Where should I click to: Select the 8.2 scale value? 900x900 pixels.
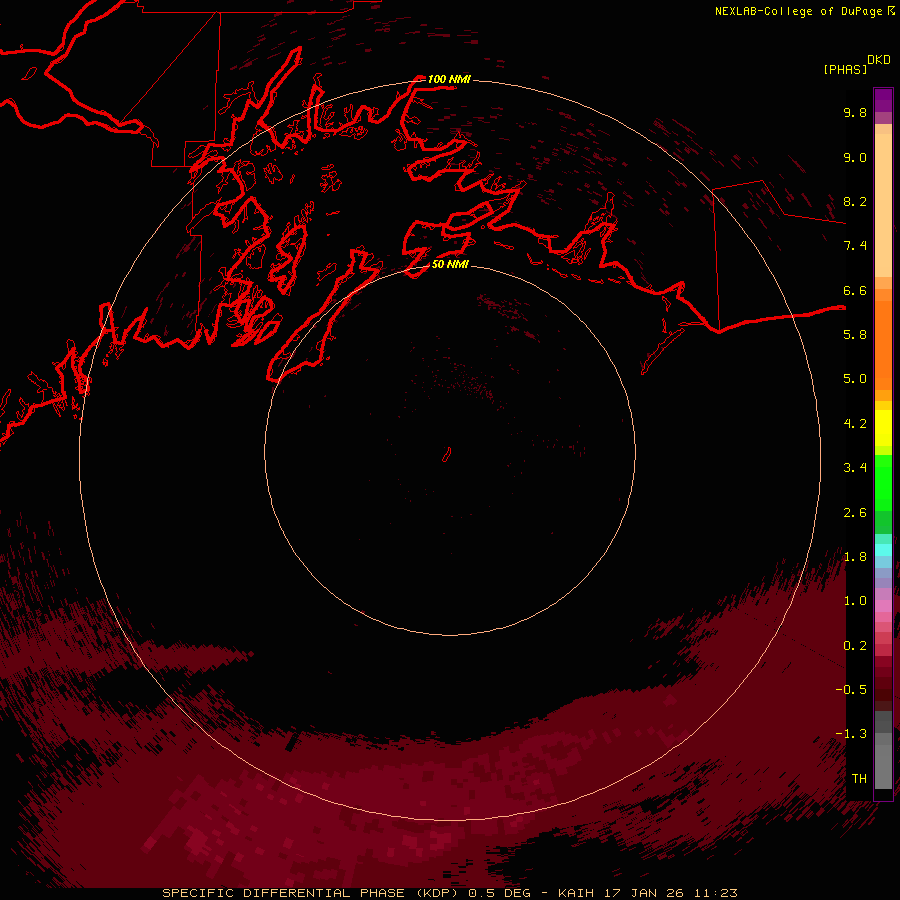[x=855, y=201]
